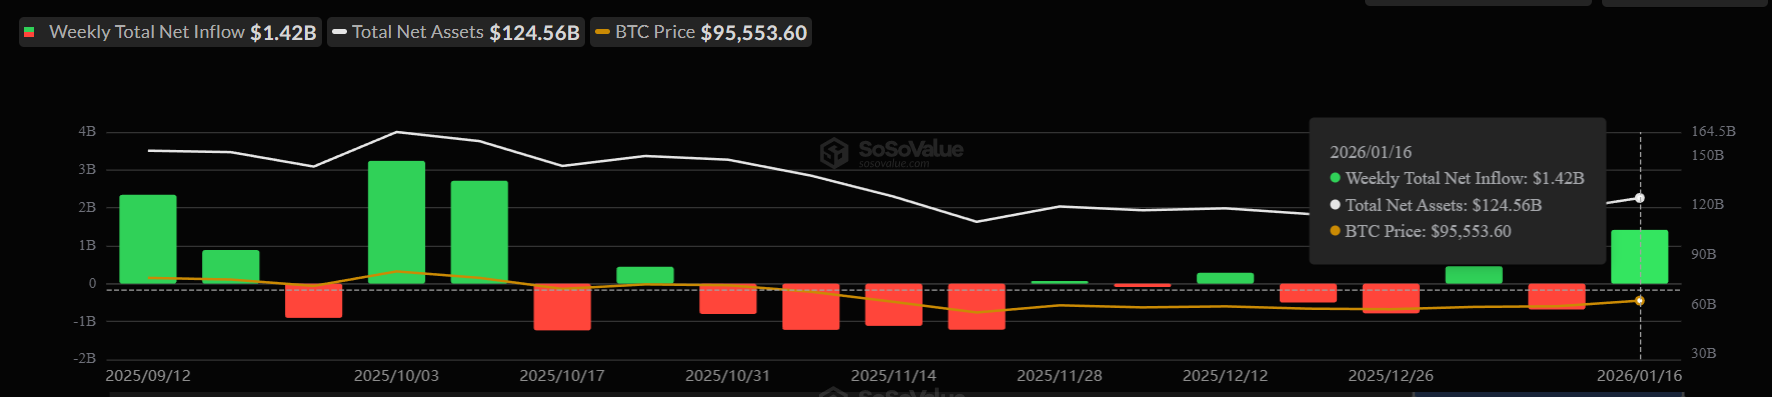
Task: Click the 2025/09/12 x-axis date label
Action: (x=148, y=376)
